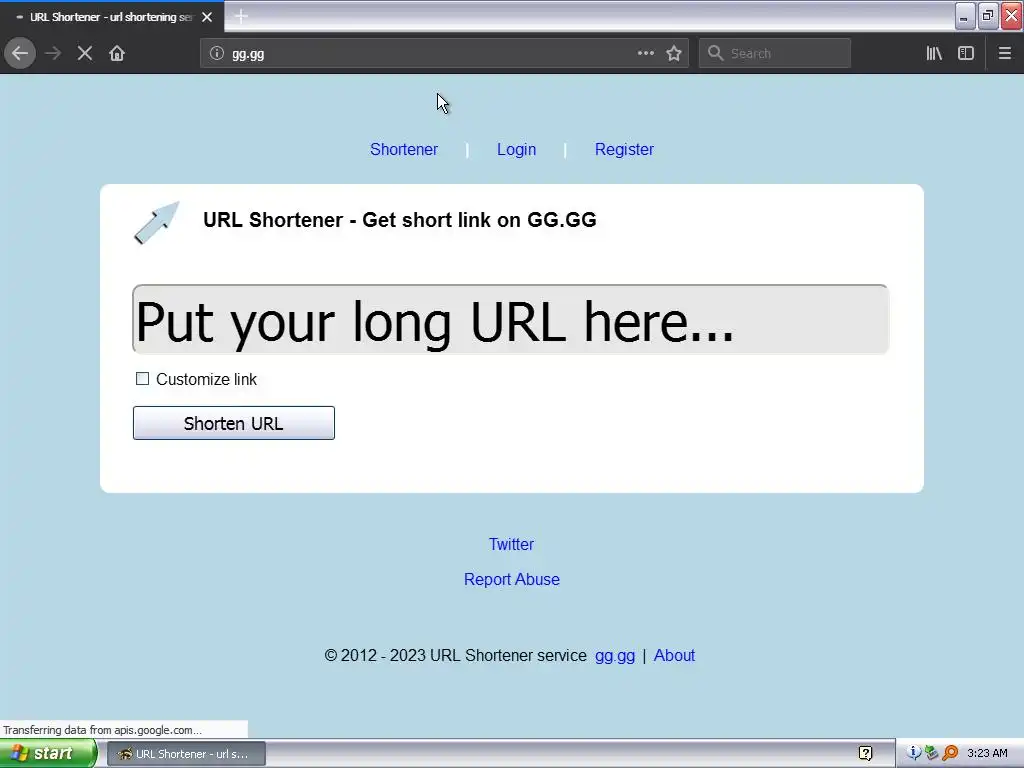
Task: Focus the long URL input field
Action: pyautogui.click(x=510, y=320)
